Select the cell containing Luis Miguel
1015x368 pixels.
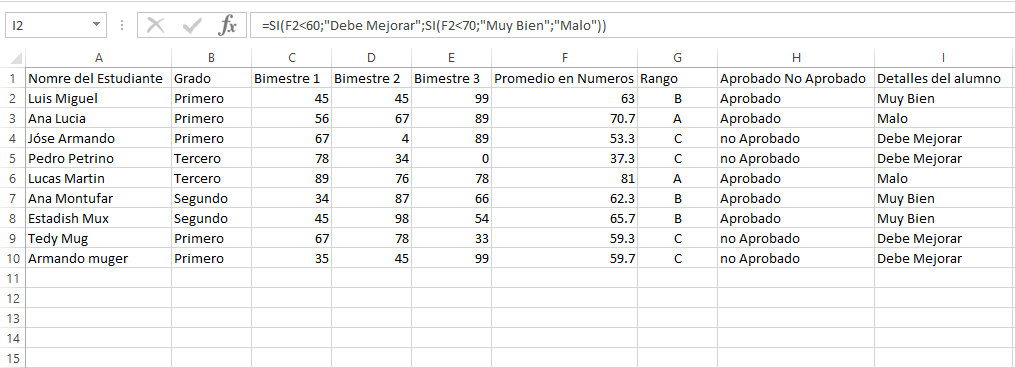(x=98, y=98)
